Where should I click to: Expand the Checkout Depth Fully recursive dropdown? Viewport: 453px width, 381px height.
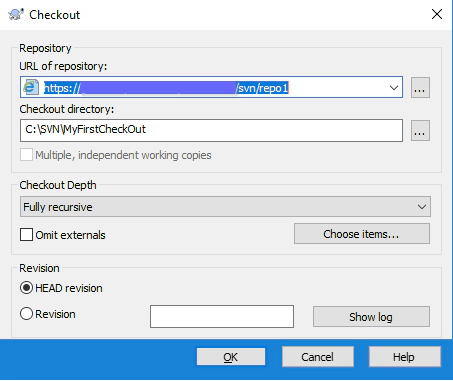[x=225, y=207]
